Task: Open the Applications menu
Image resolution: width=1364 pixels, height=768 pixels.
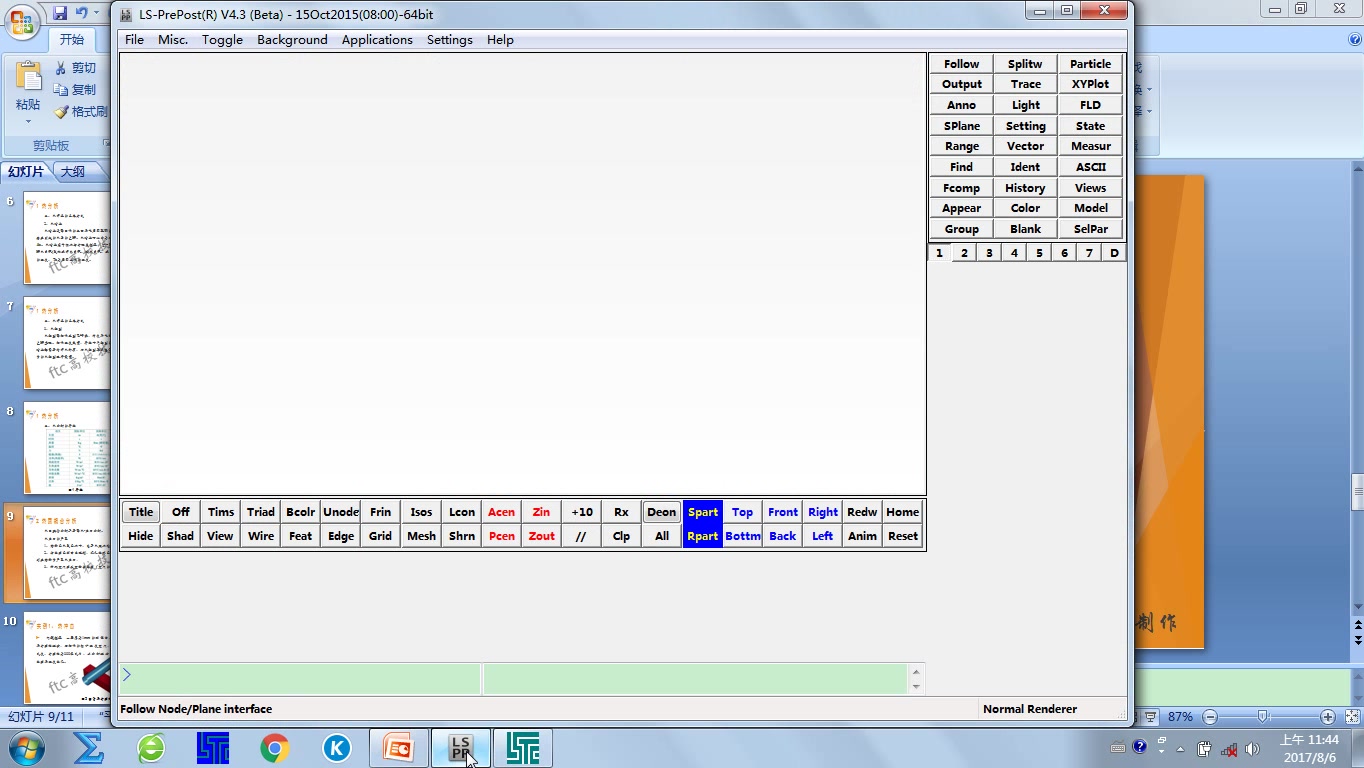Action: [377, 40]
